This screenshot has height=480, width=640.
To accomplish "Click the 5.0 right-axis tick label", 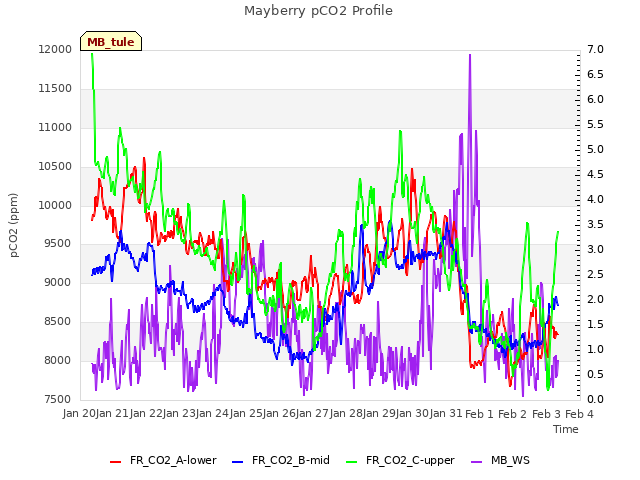I will click(595, 149).
